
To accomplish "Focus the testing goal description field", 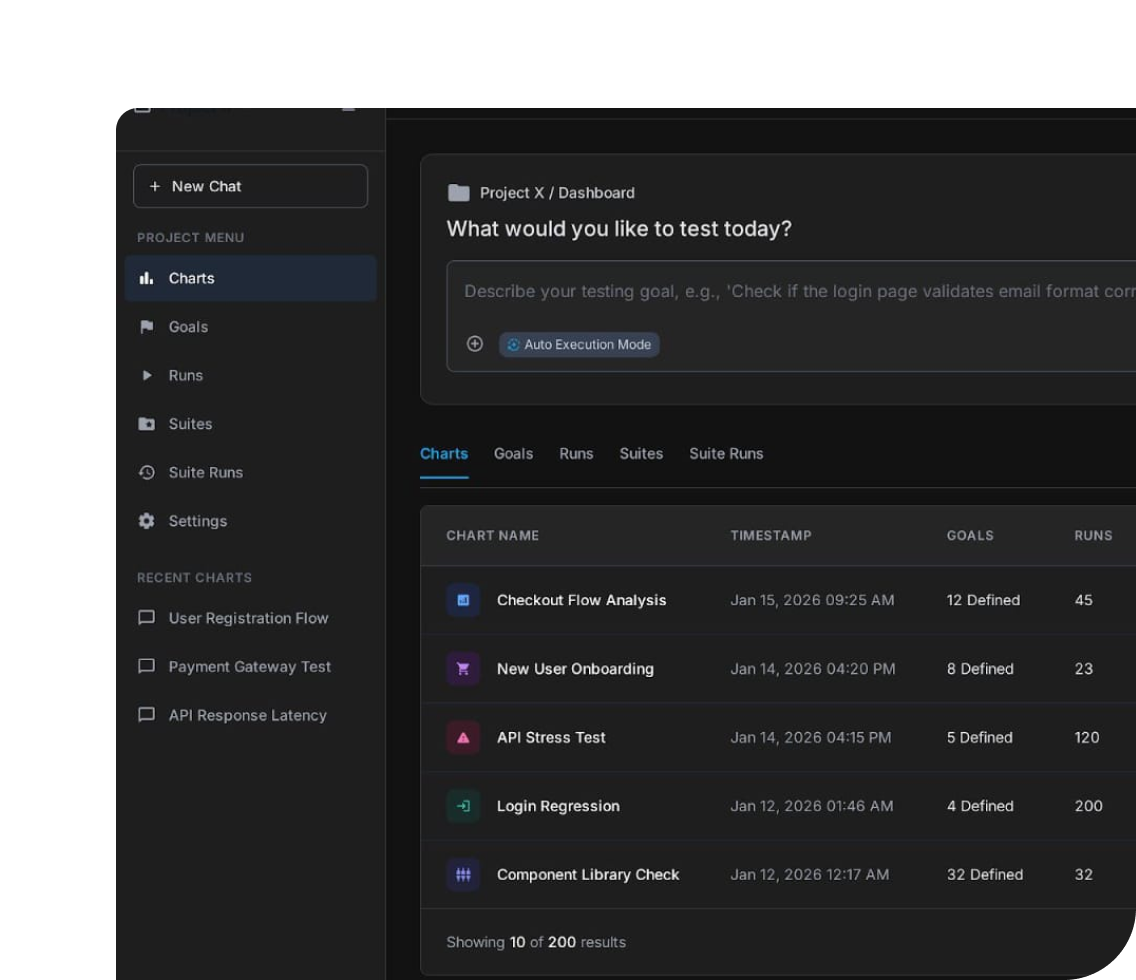I will coord(790,292).
